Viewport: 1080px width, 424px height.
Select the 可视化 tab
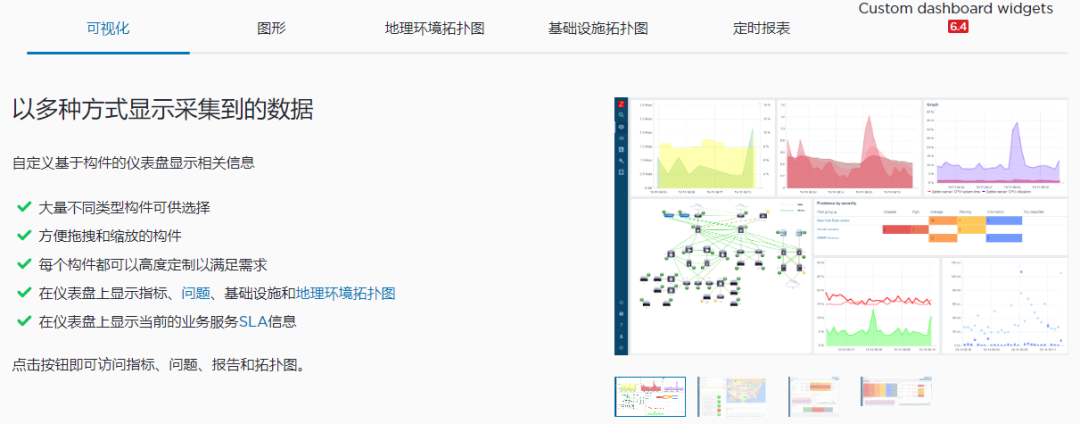click(108, 28)
